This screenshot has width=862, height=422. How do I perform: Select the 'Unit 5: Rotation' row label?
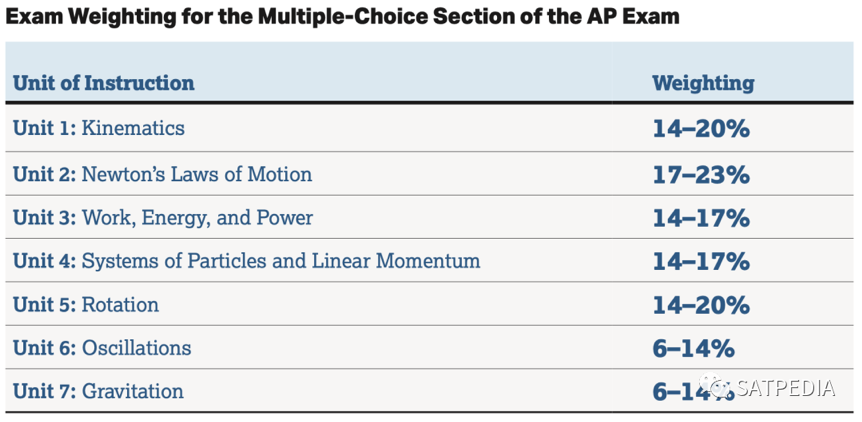(x=86, y=304)
